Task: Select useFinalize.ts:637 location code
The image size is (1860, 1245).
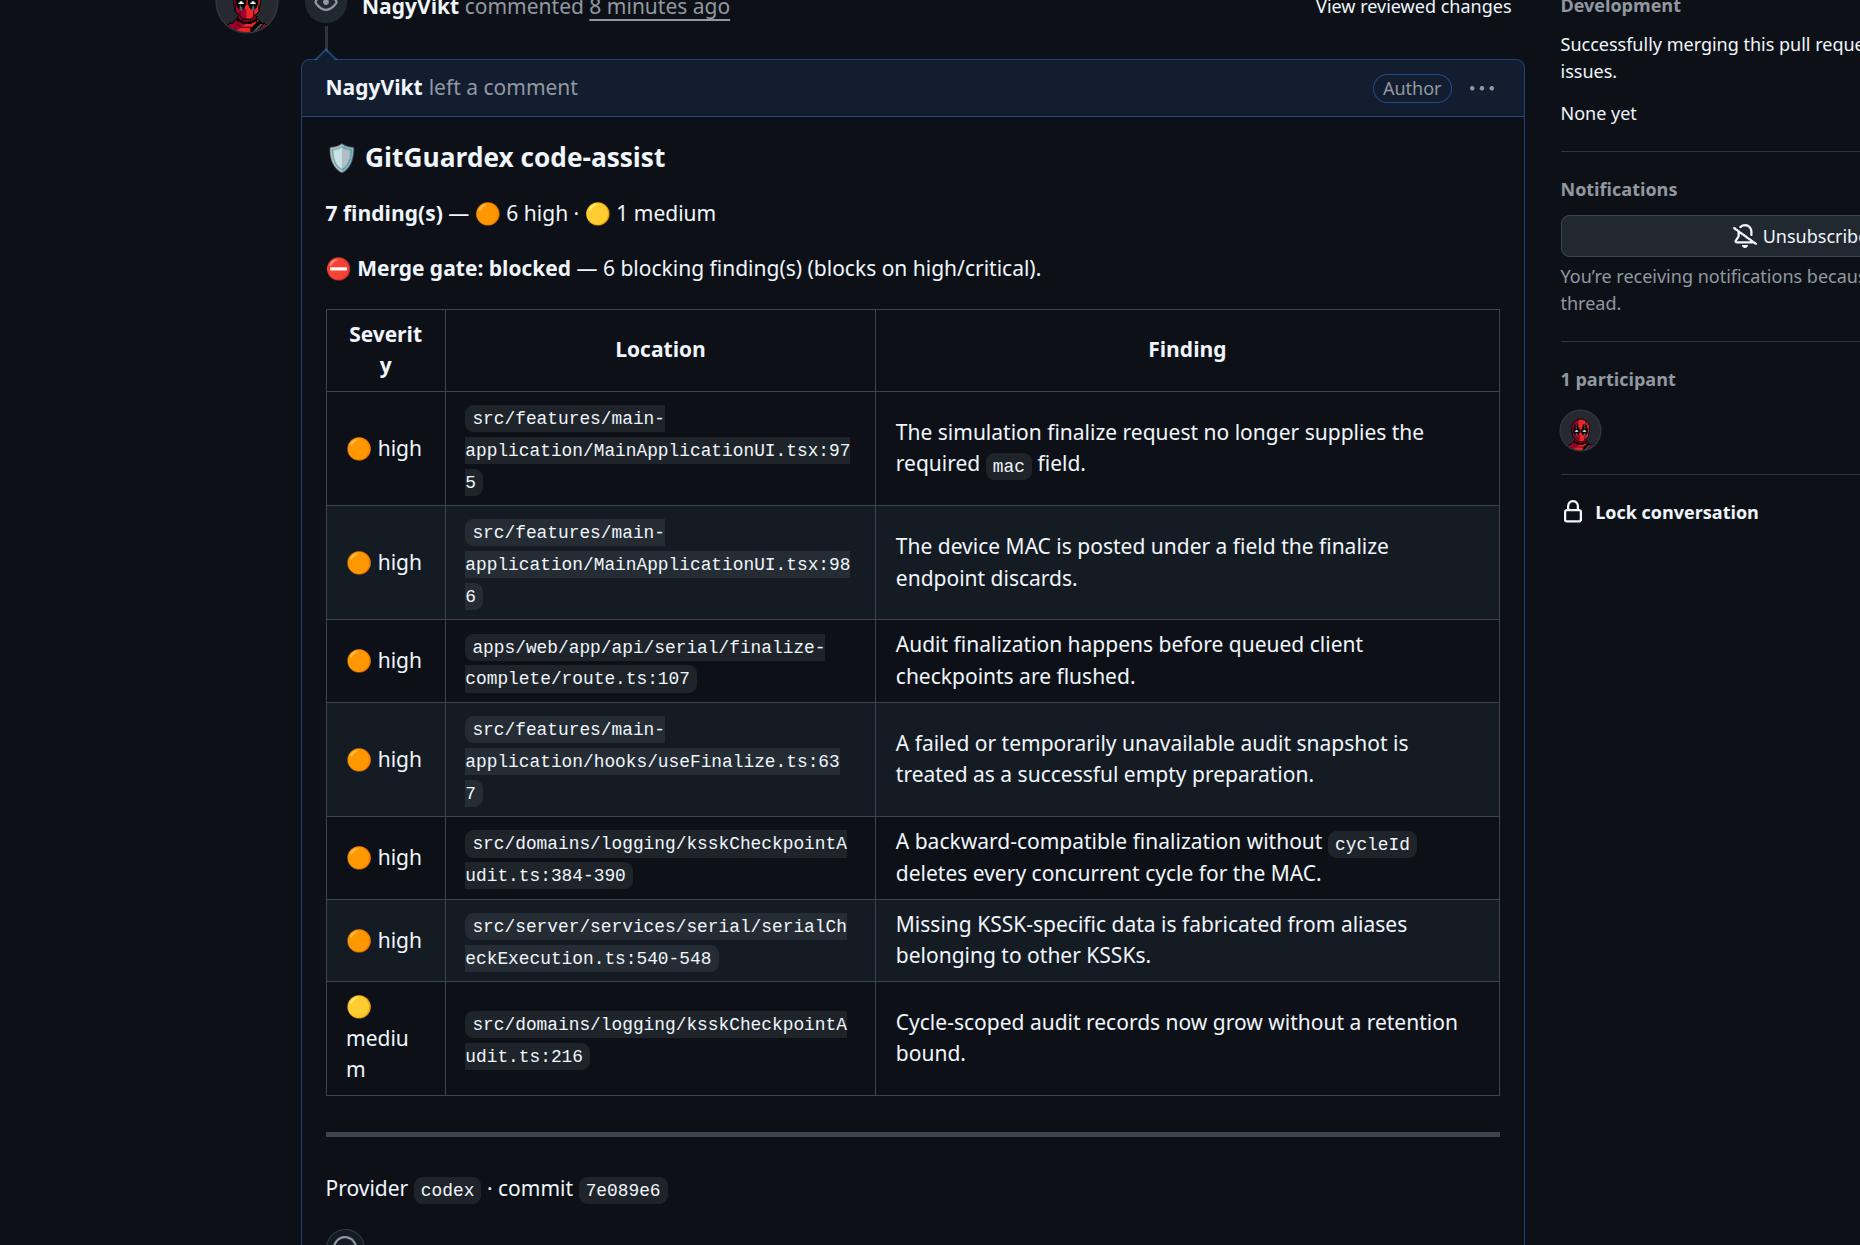Action: (652, 761)
